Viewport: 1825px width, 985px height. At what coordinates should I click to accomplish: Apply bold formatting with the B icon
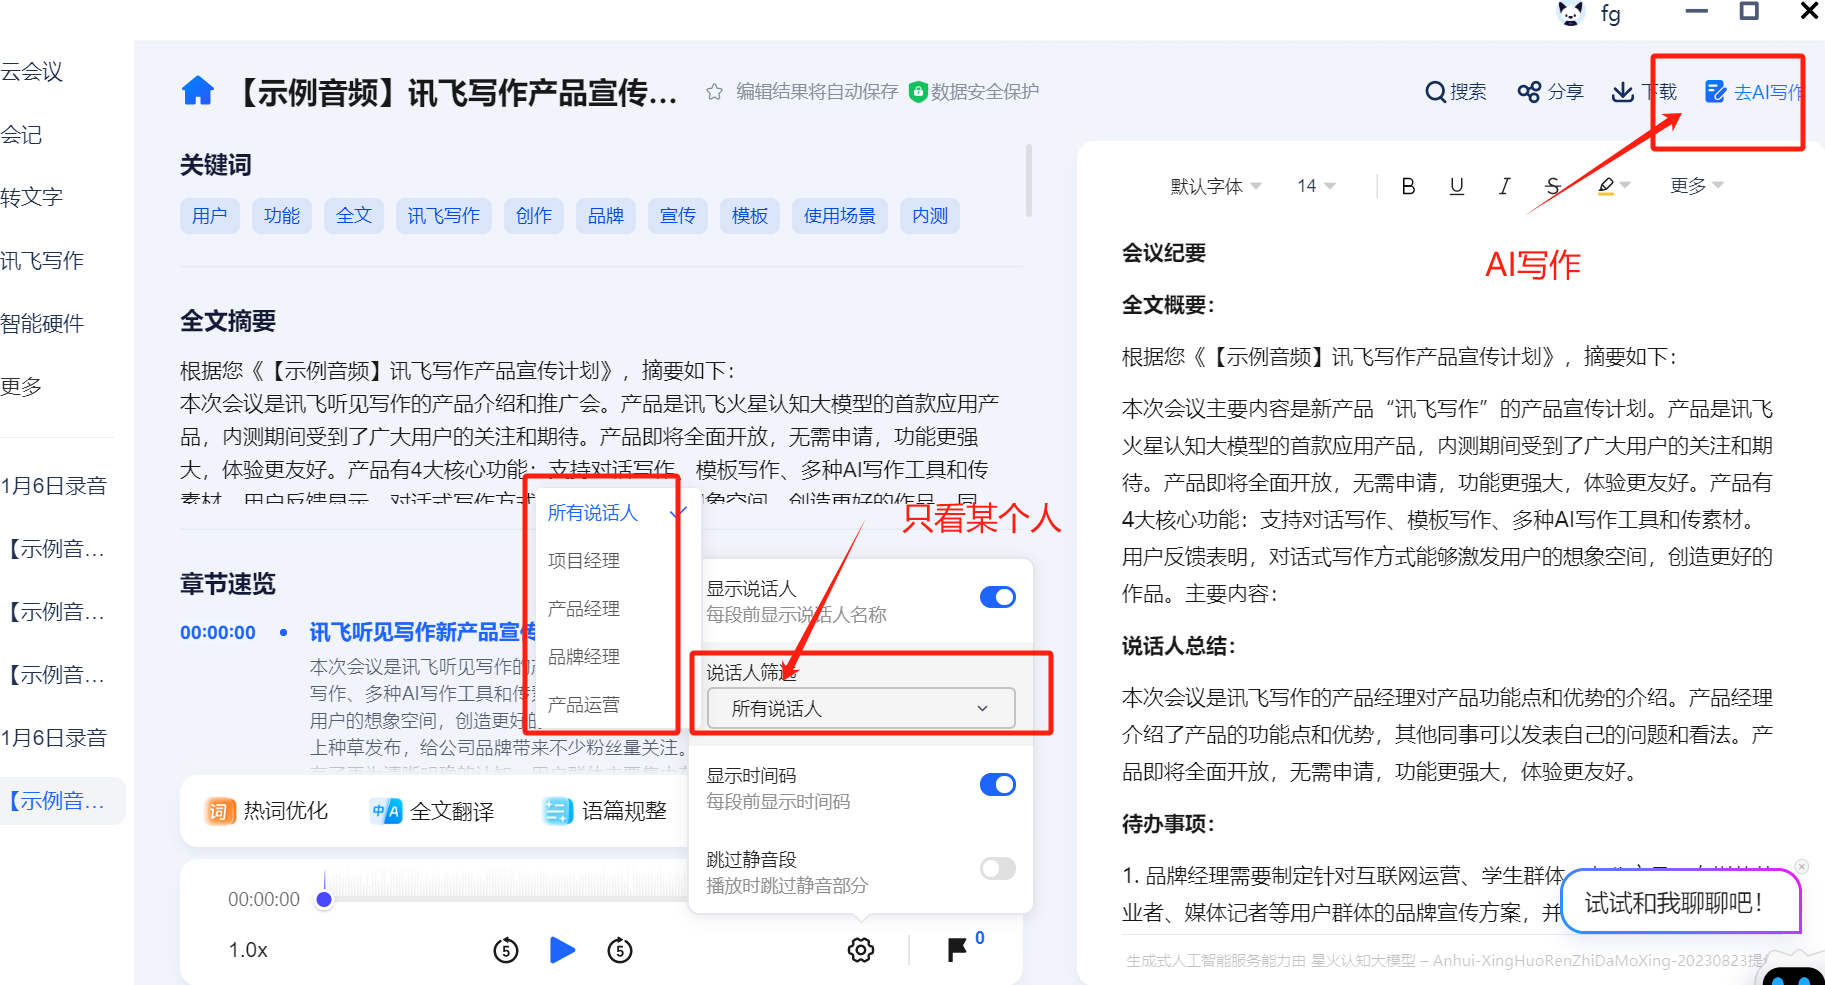click(x=1408, y=186)
